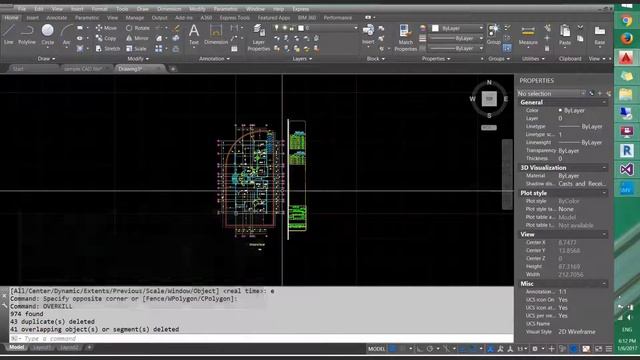This screenshot has width=640, height=360.
Task: Open the Dimension menu in menu bar
Action: [x=169, y=9]
